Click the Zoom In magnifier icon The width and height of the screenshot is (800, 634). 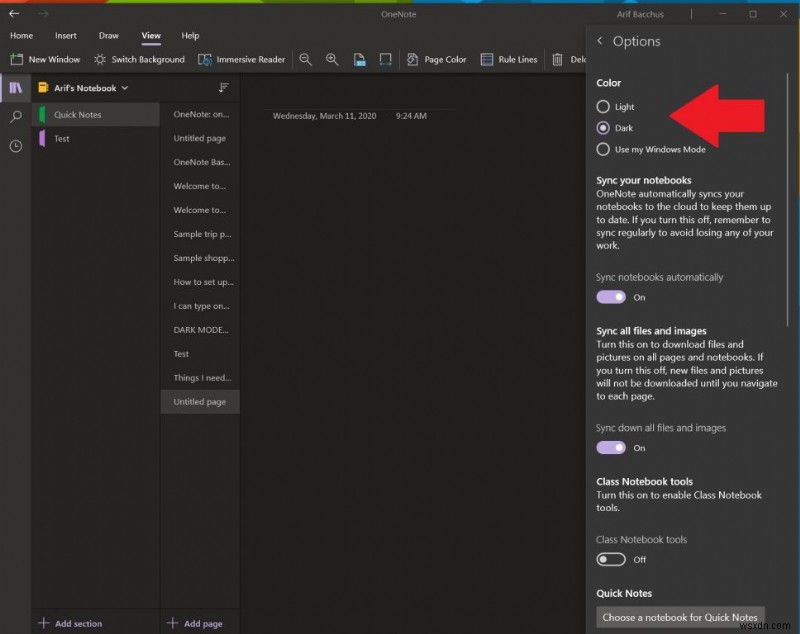pyautogui.click(x=332, y=59)
